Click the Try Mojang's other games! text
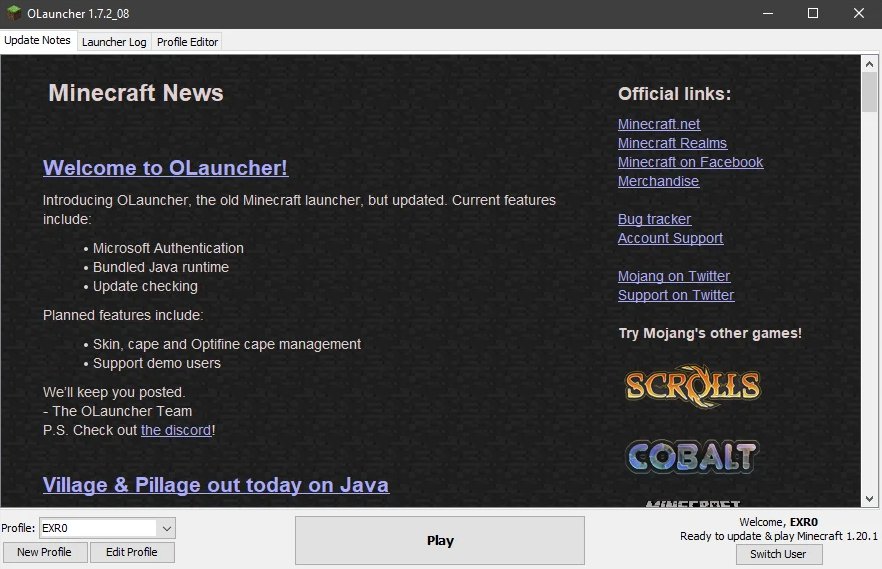 click(710, 333)
